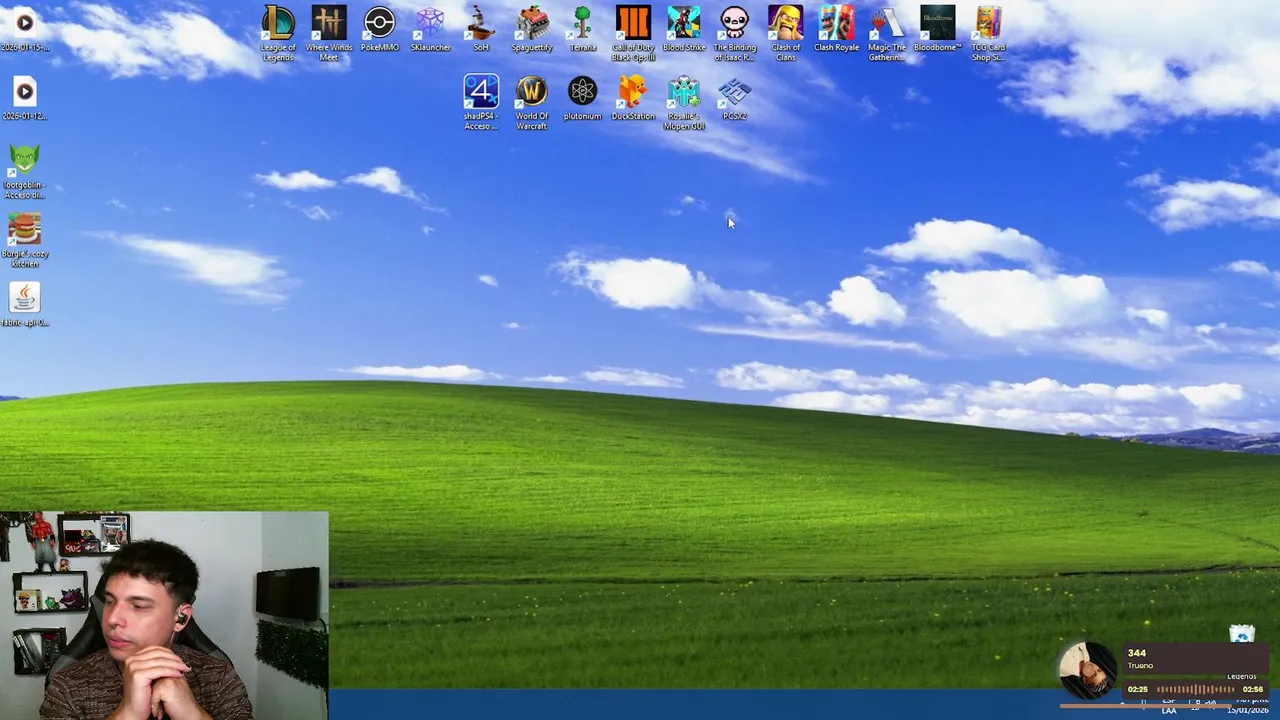
Task: Click the song waveform progress bar
Action: 1195,689
